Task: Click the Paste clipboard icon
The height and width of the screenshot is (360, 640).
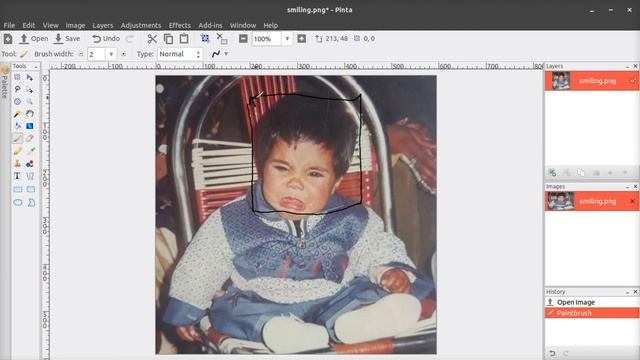Action: [x=184, y=39]
